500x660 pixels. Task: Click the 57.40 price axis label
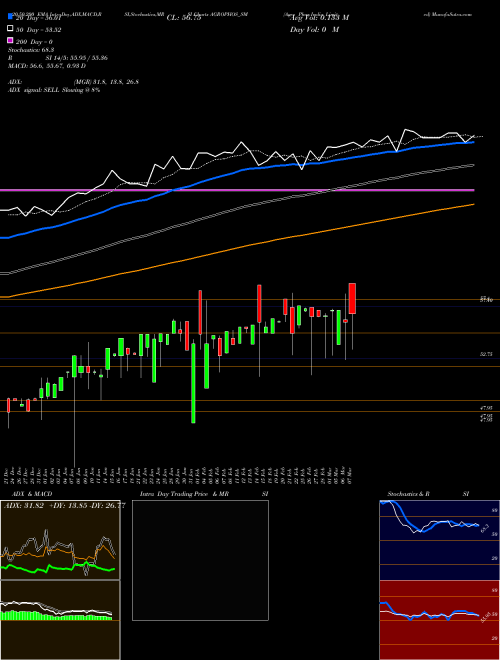[x=486, y=299]
